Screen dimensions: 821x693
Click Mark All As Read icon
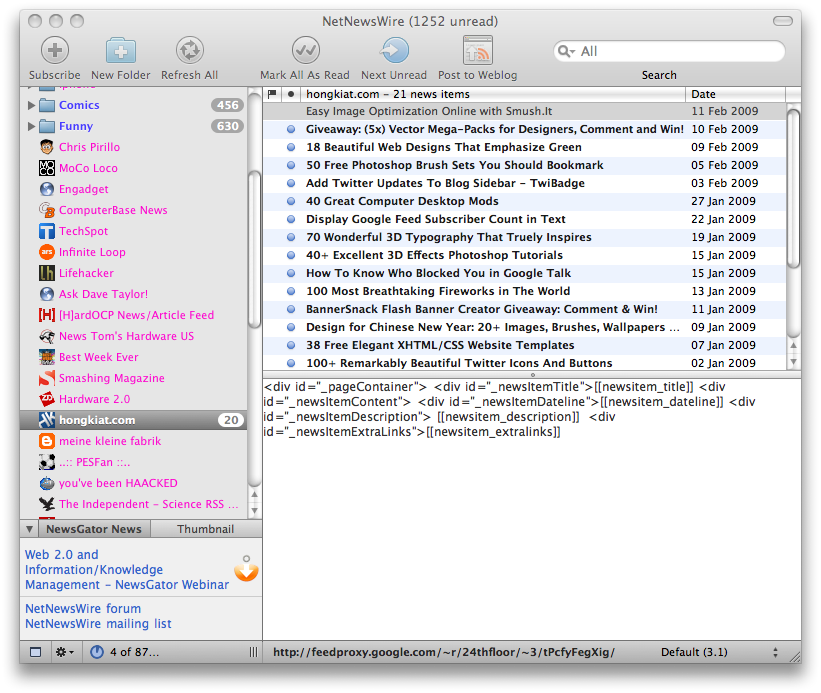[x=305, y=51]
